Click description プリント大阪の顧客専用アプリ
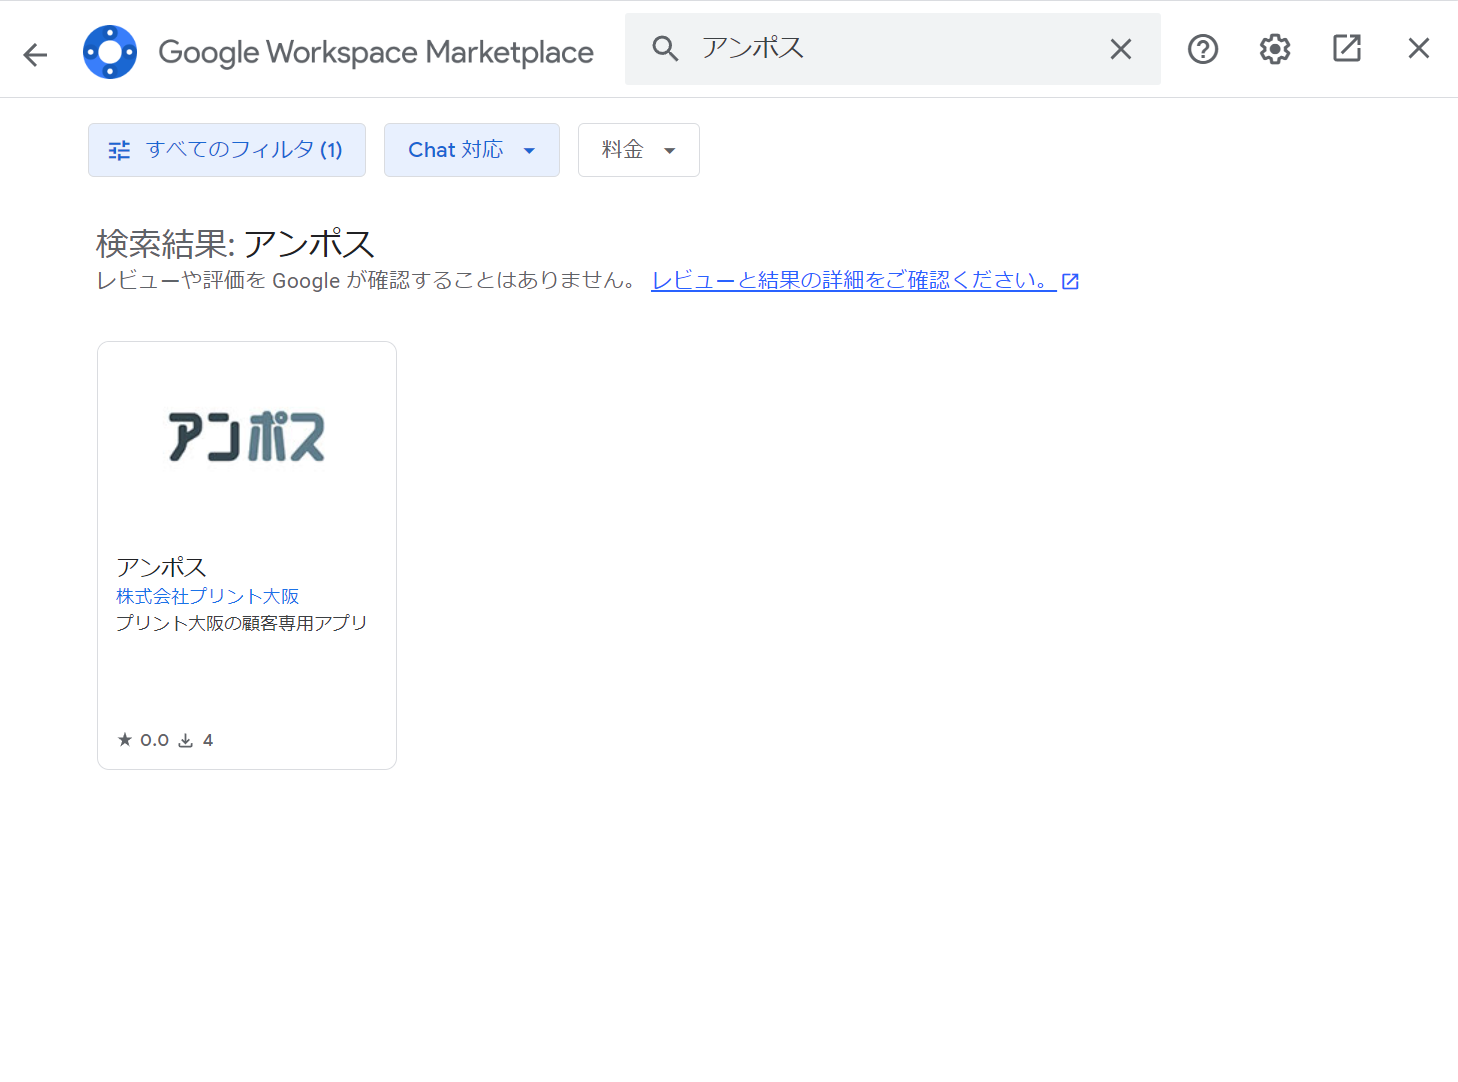The image size is (1458, 1082). click(242, 623)
